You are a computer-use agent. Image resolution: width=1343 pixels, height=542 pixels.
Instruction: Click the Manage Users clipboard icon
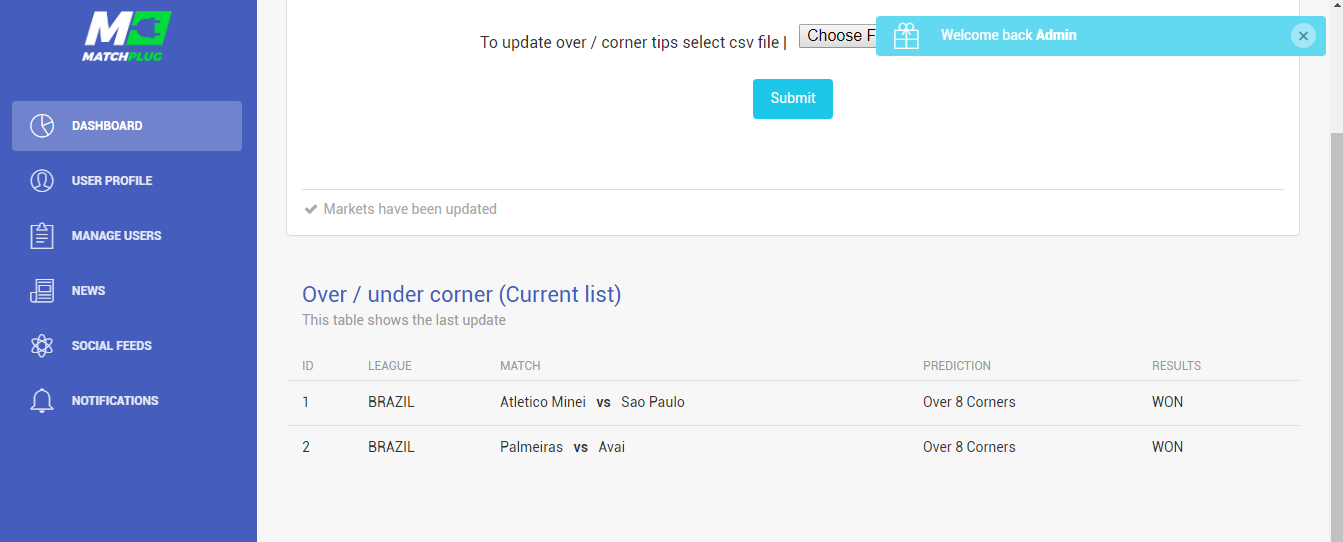(x=42, y=236)
